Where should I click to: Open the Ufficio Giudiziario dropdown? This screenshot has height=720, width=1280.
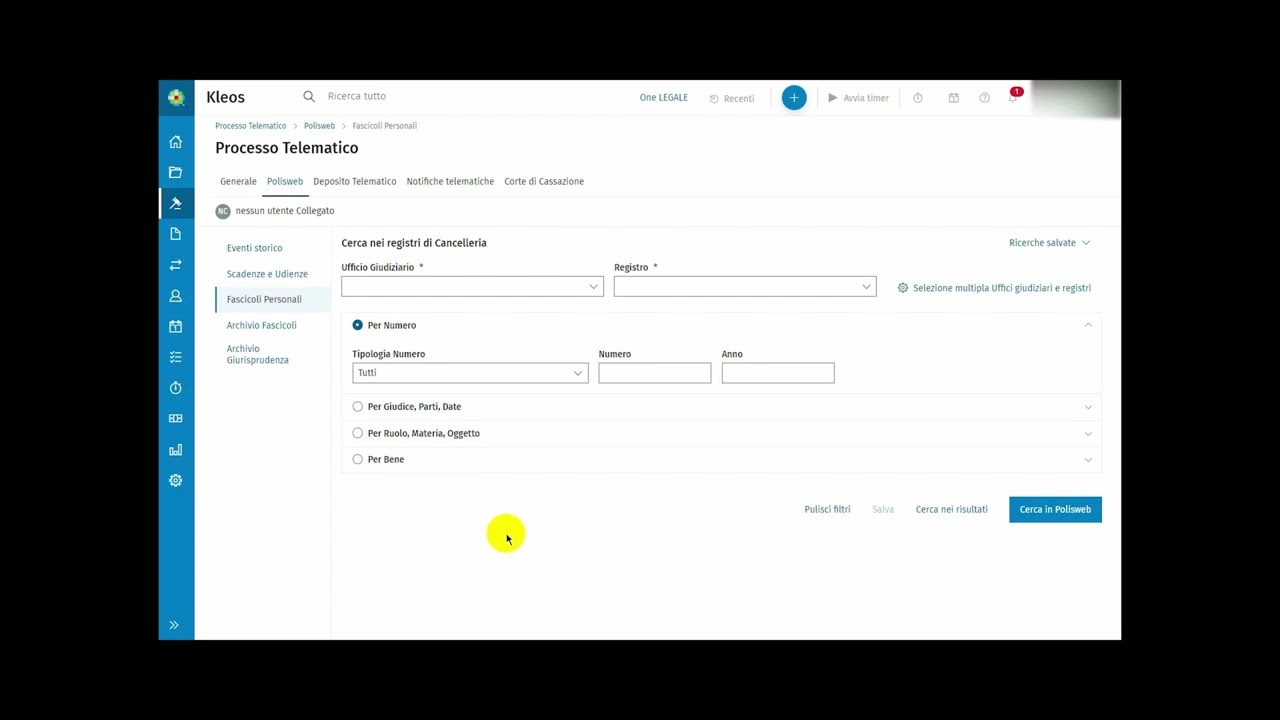[472, 287]
